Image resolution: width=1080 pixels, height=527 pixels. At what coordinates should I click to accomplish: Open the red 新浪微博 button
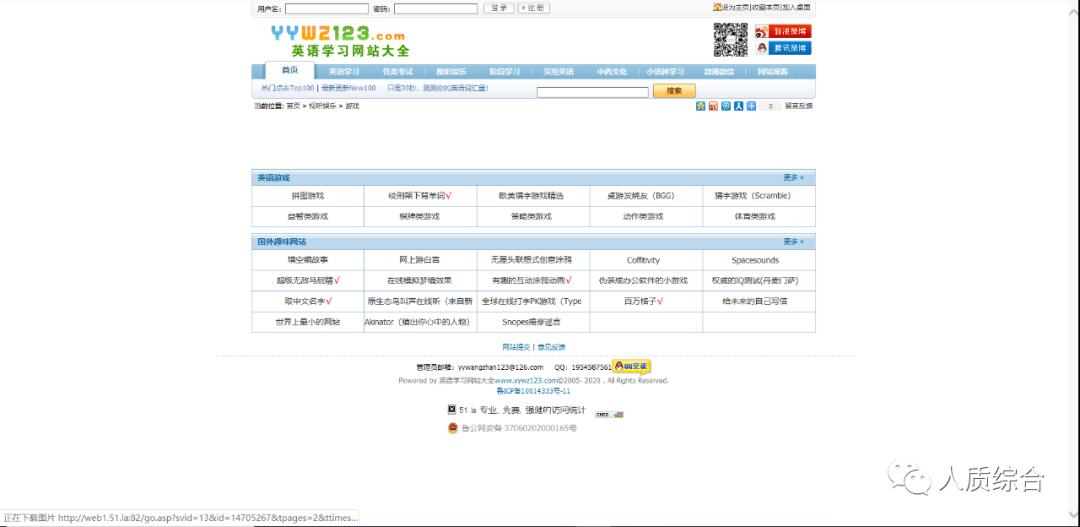coord(783,32)
